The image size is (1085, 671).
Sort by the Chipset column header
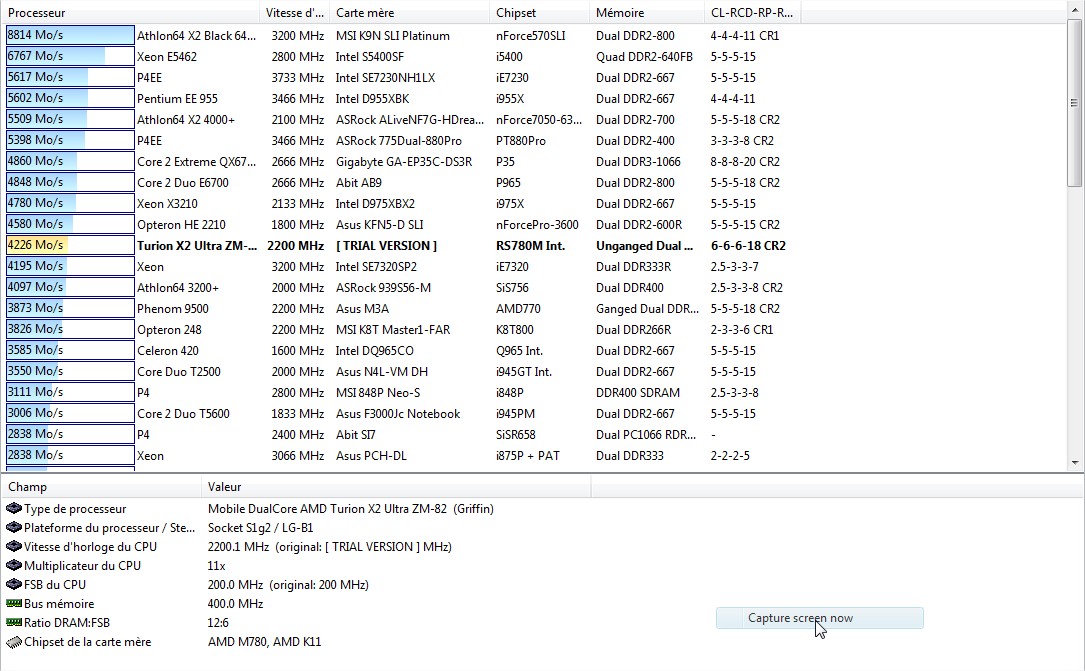pyautogui.click(x=540, y=12)
